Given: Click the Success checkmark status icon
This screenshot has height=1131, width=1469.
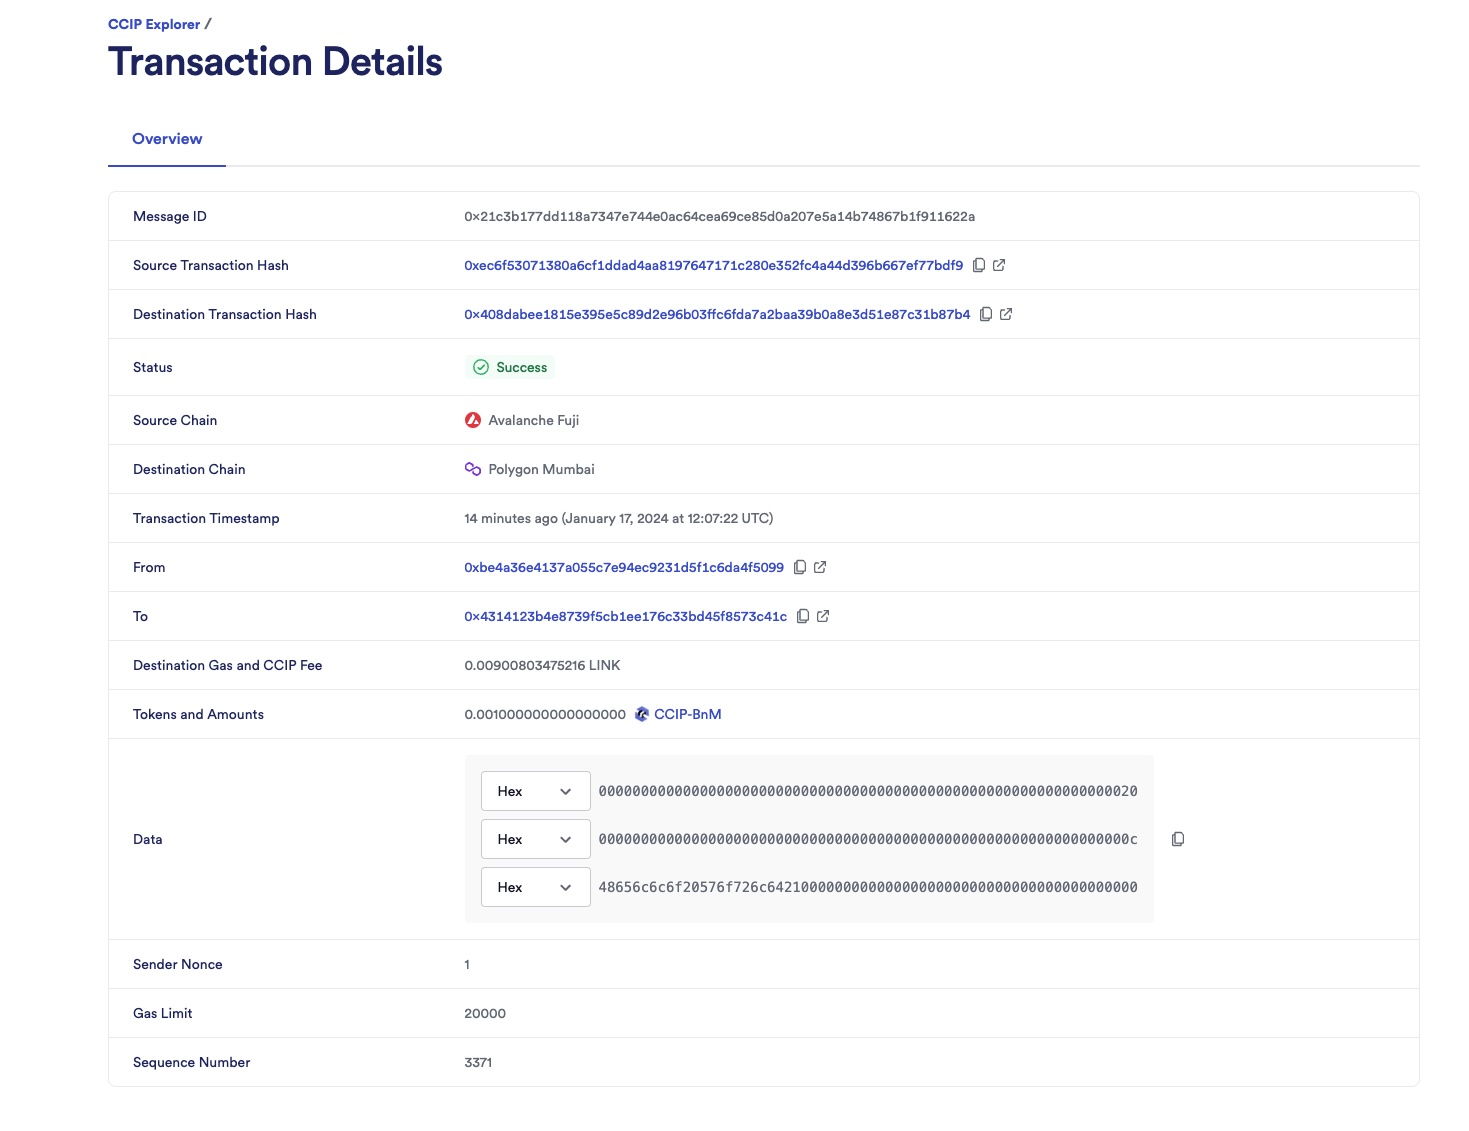Looking at the screenshot, I should pyautogui.click(x=481, y=367).
